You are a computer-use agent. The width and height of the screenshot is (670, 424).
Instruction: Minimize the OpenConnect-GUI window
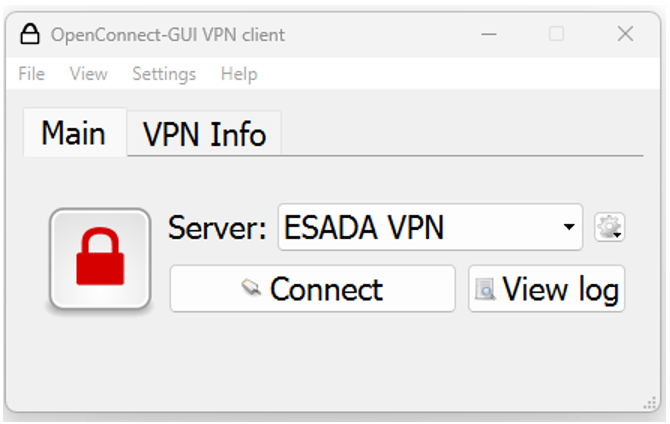(x=488, y=34)
